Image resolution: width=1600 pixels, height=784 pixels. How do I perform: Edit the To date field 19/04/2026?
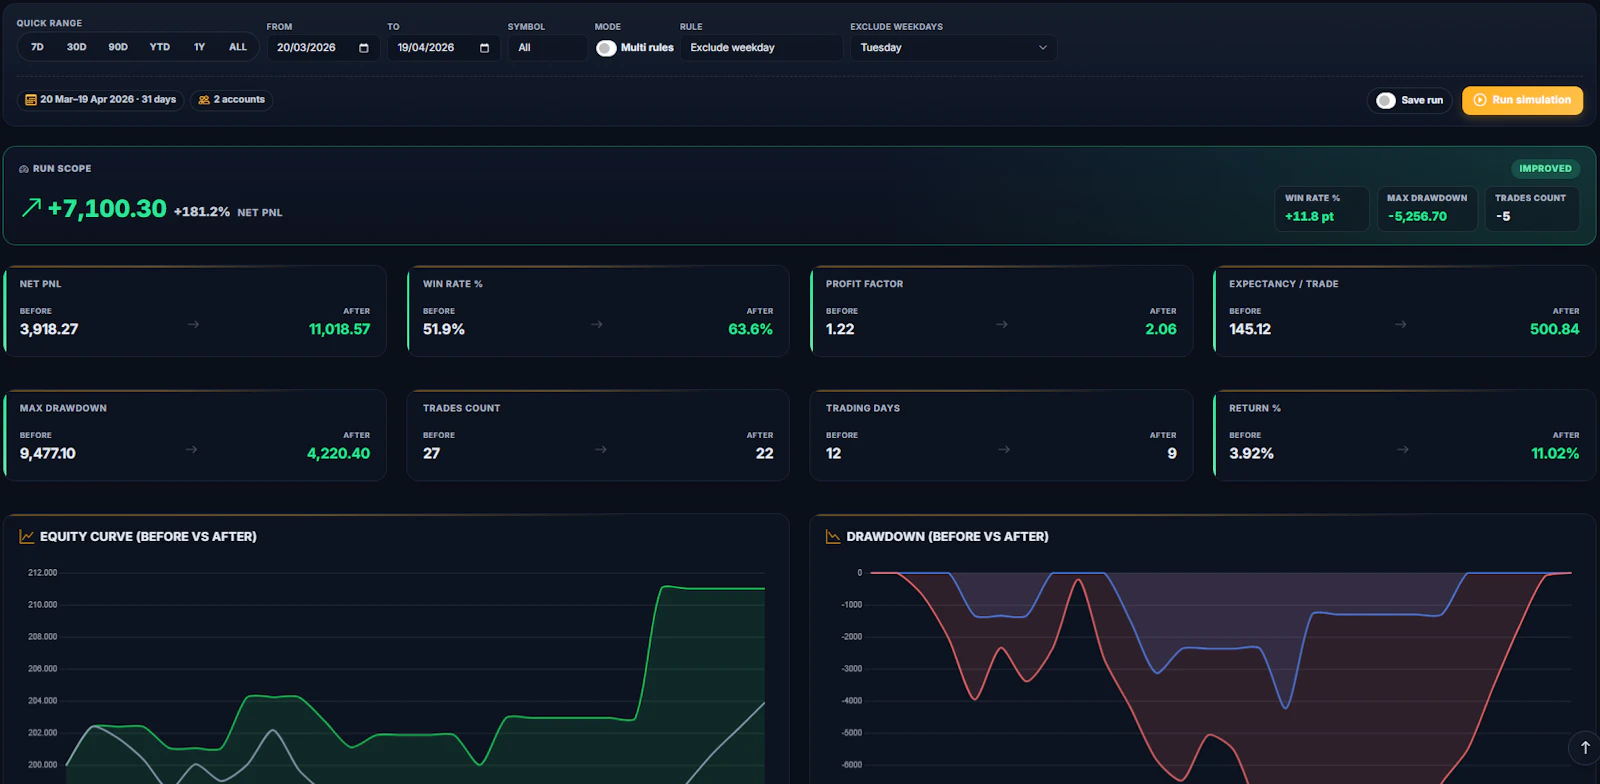tap(444, 48)
